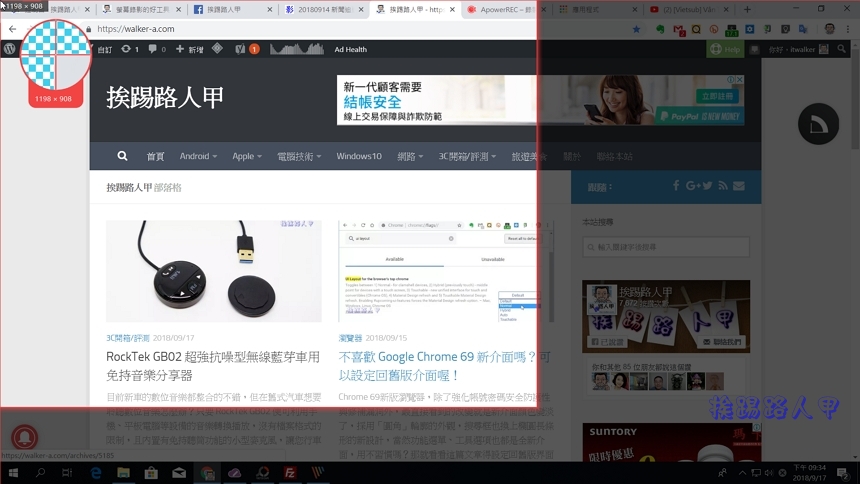
Task: Click the site search magnifier in navigation
Action: (x=122, y=156)
